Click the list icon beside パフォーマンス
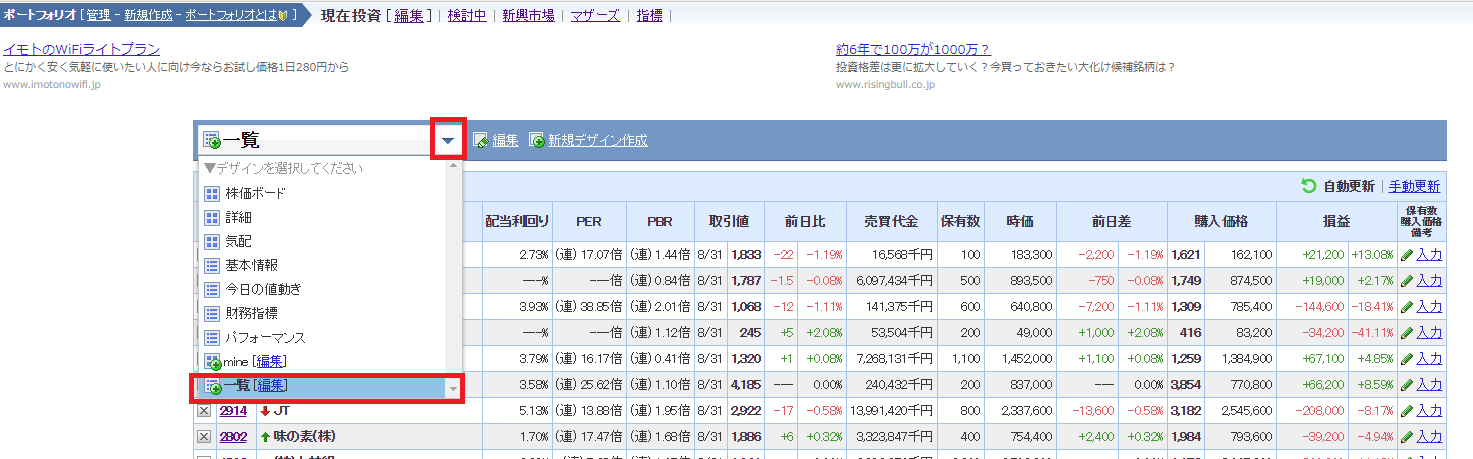The image size is (1473, 459). pos(211,338)
